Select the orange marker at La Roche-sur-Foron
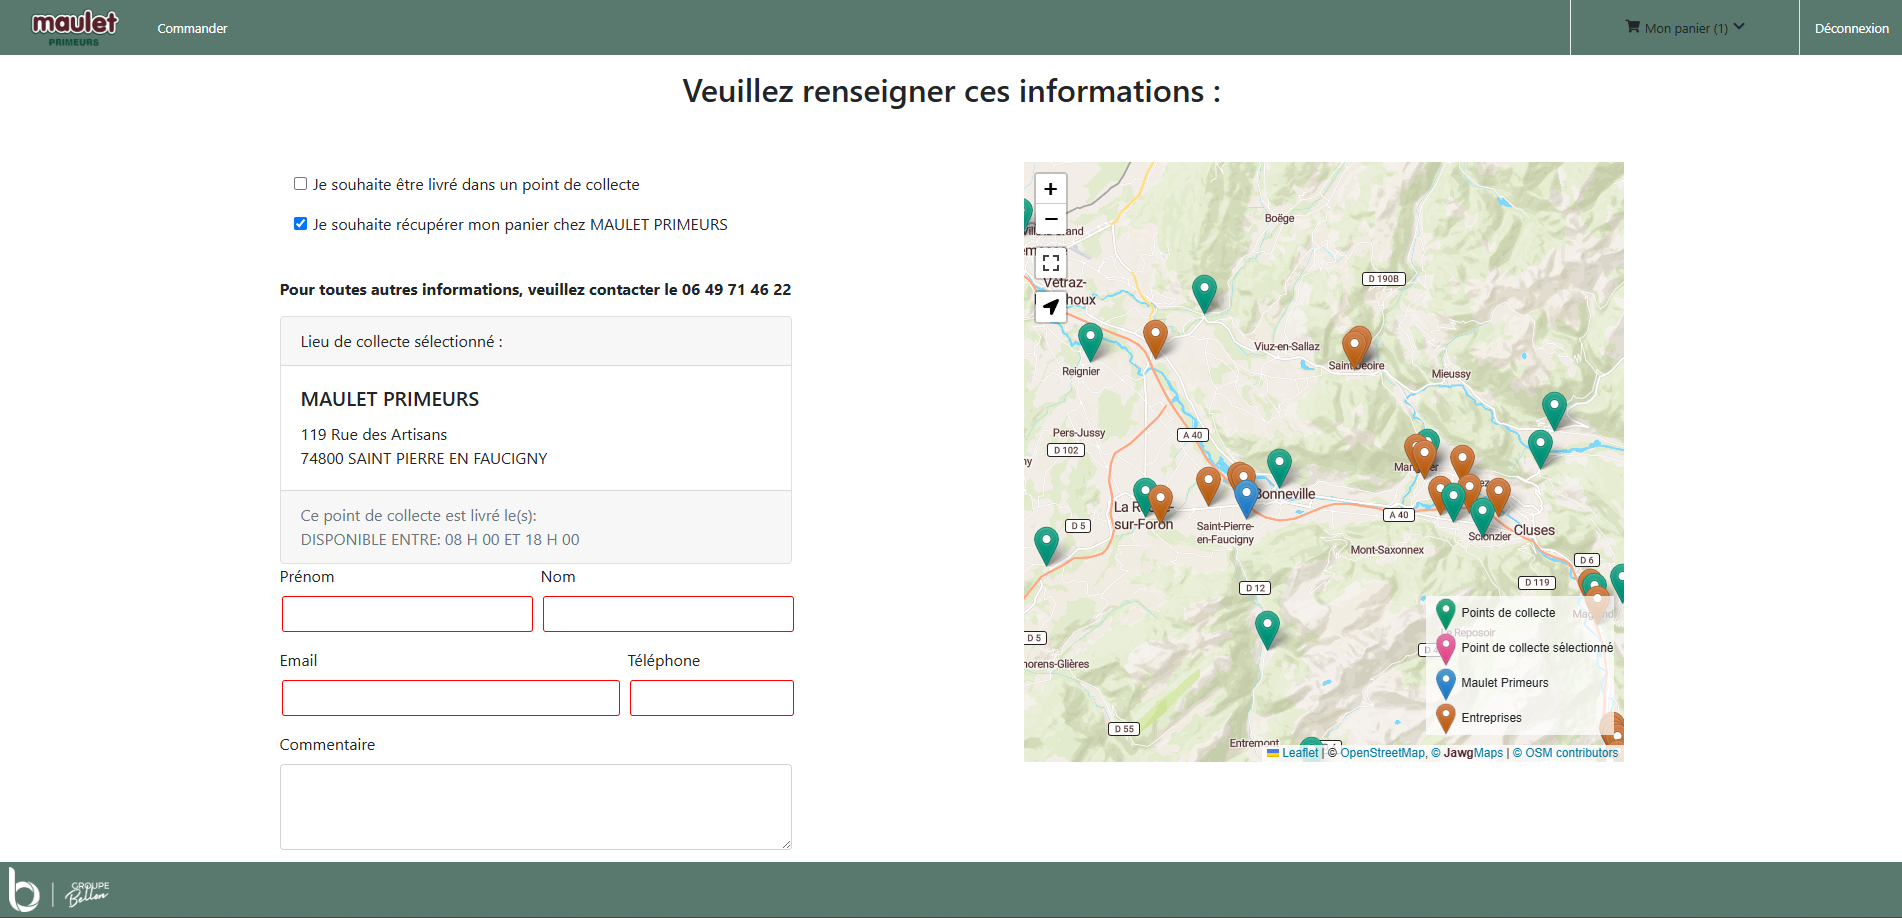The width and height of the screenshot is (1902, 918). (1160, 504)
